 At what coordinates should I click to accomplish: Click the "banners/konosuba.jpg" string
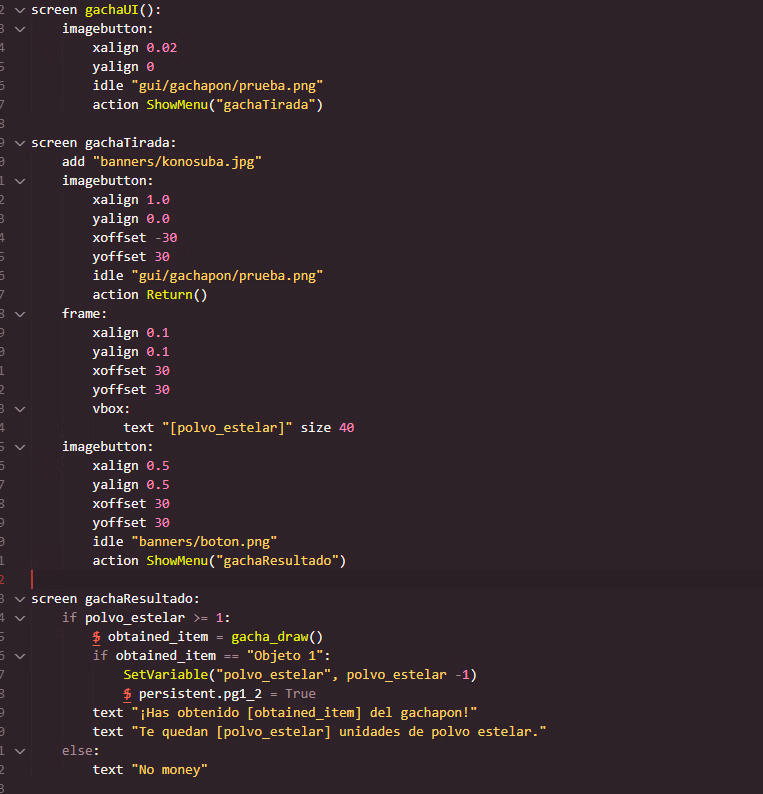(177, 161)
